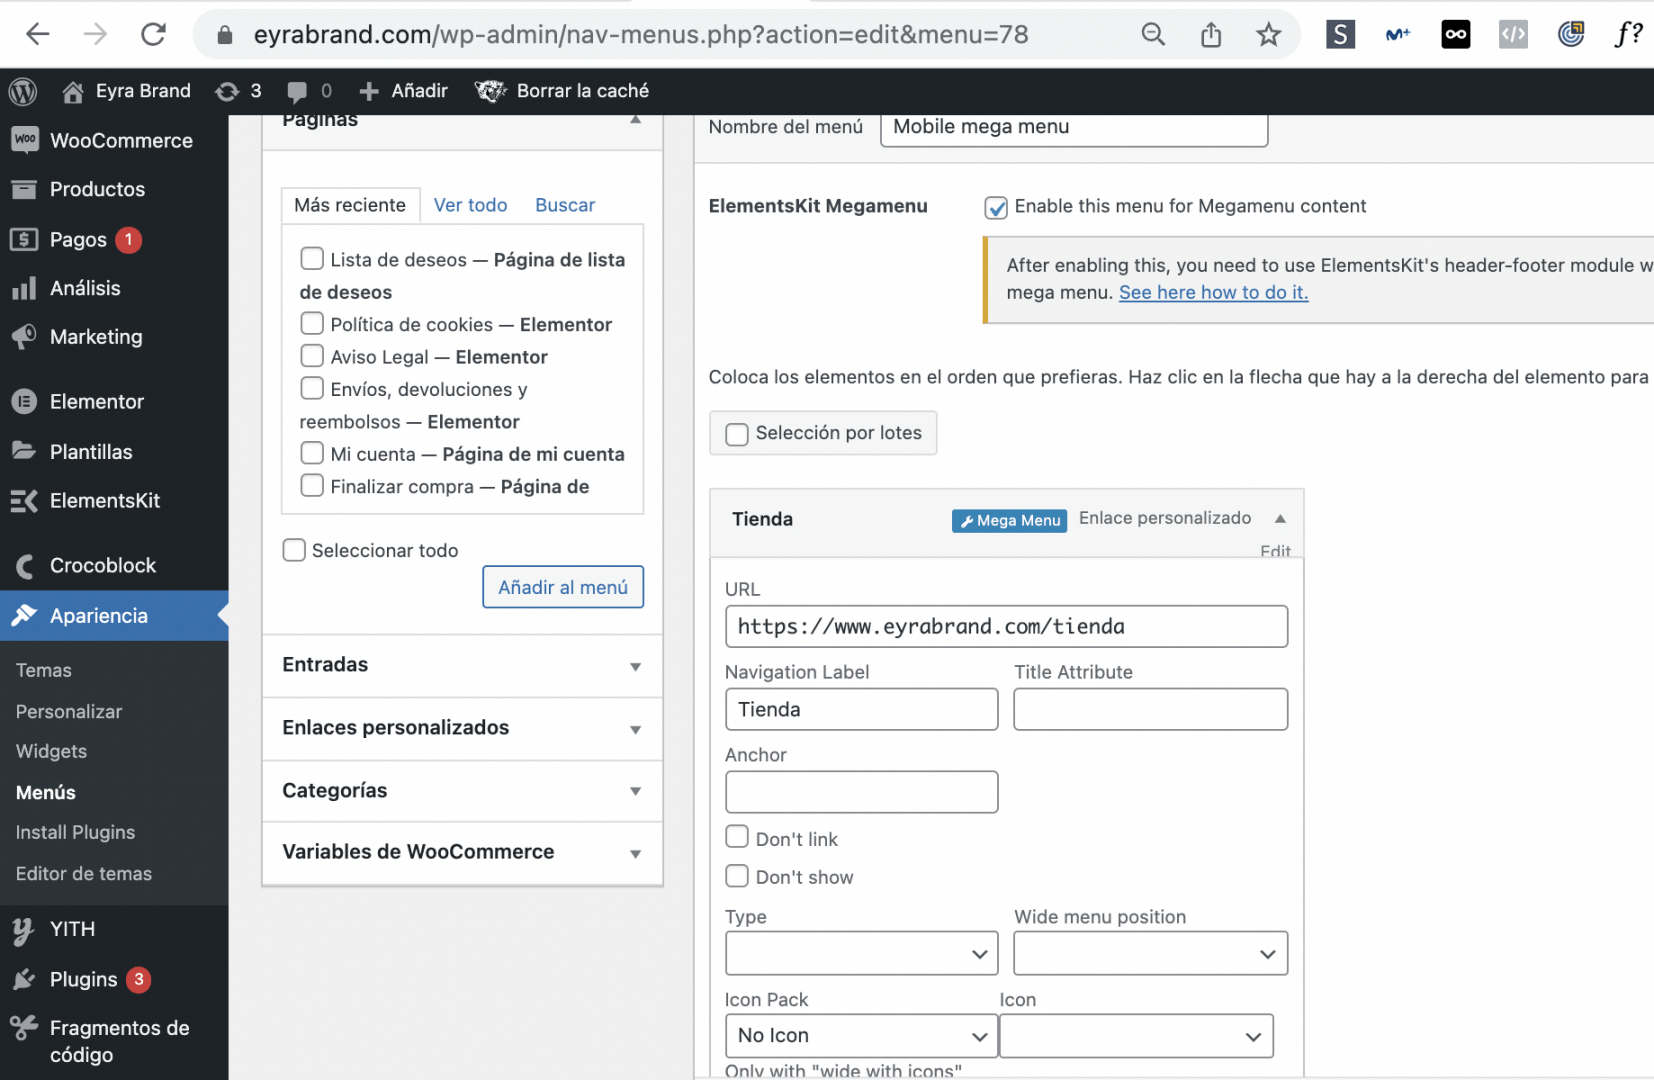
Task: Switch to Buscar tab
Action: tap(565, 205)
